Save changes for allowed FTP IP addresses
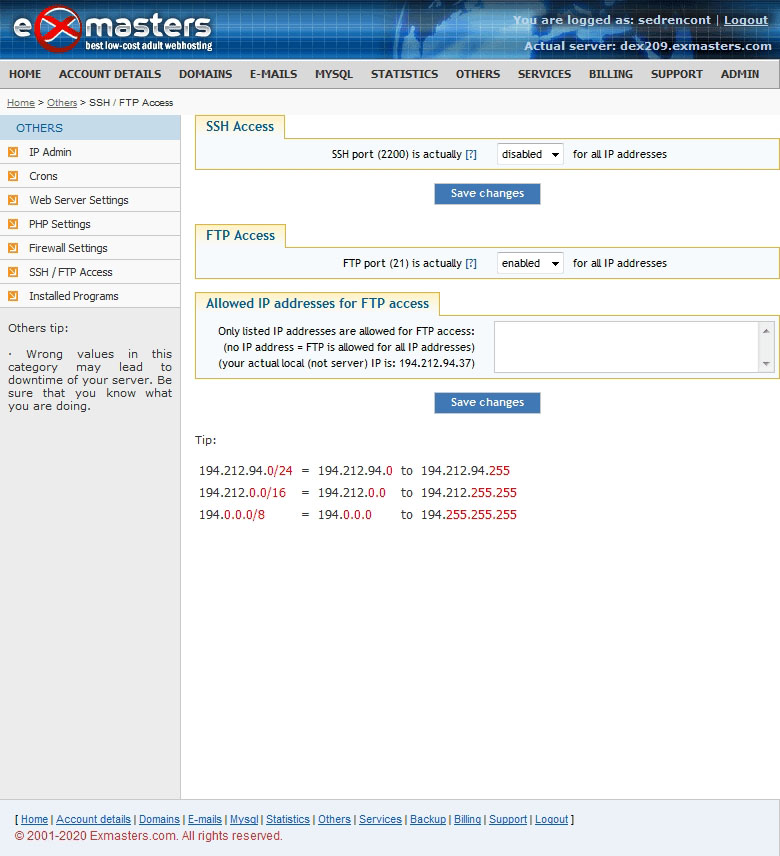780x856 pixels. pyautogui.click(x=487, y=402)
